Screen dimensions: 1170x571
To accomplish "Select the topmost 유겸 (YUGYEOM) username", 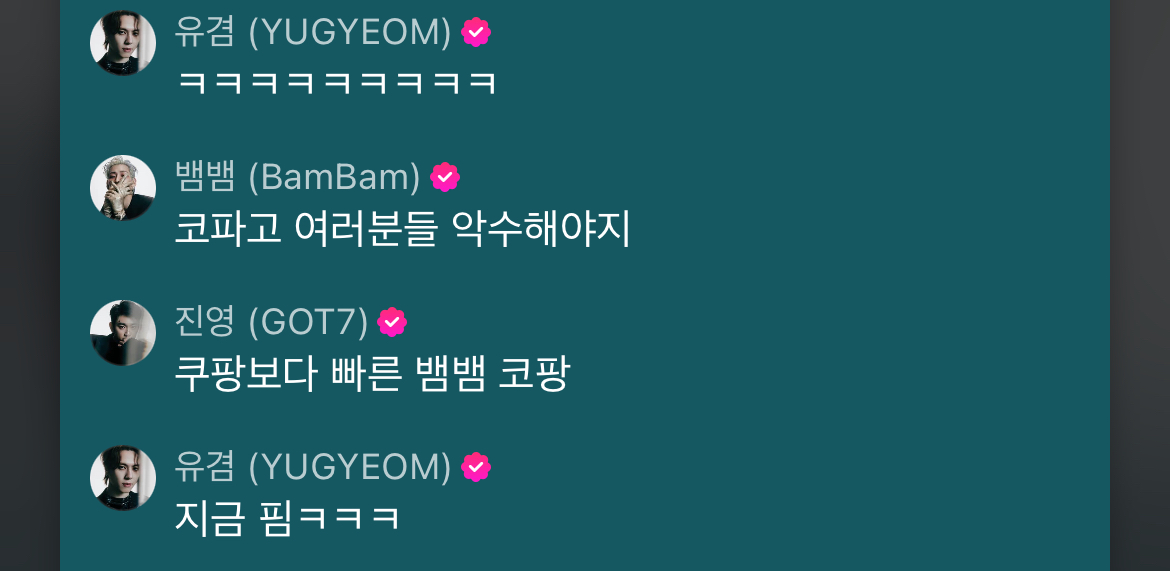I will [313, 33].
